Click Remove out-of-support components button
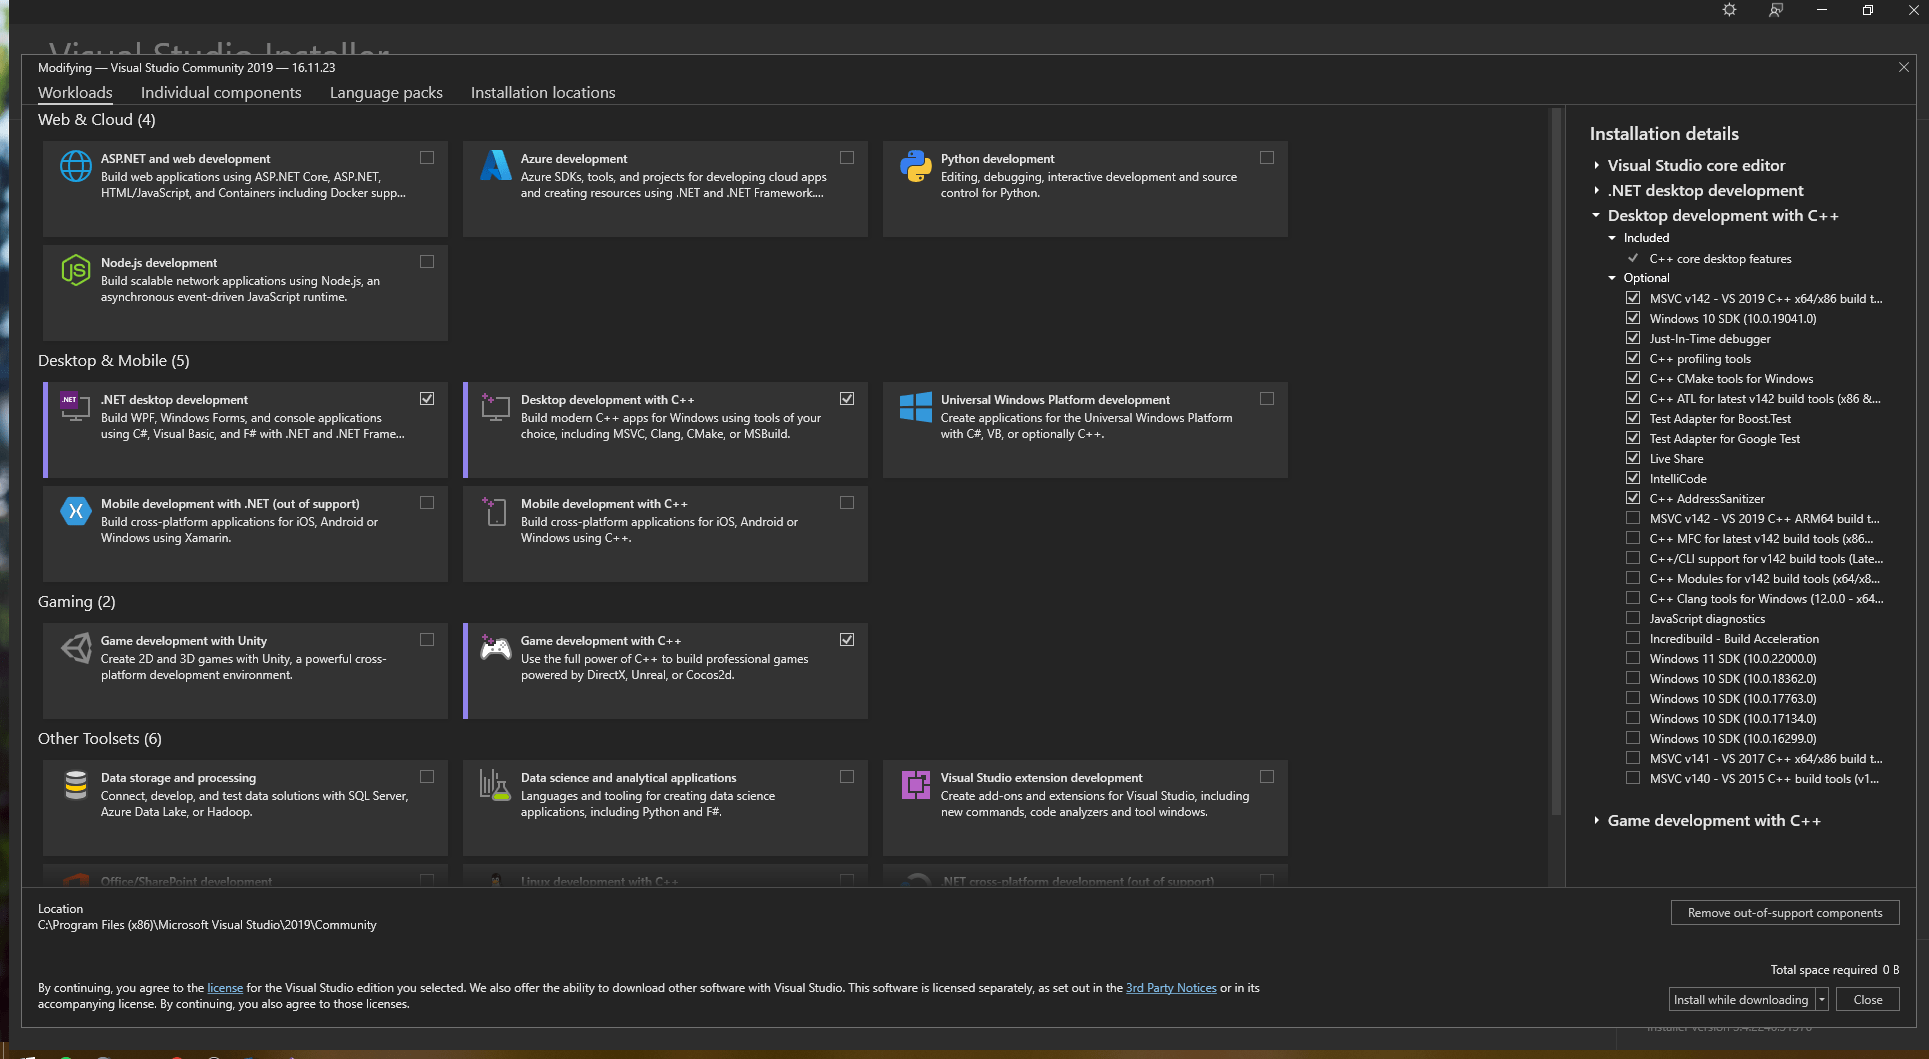Image resolution: width=1929 pixels, height=1059 pixels. point(1785,912)
